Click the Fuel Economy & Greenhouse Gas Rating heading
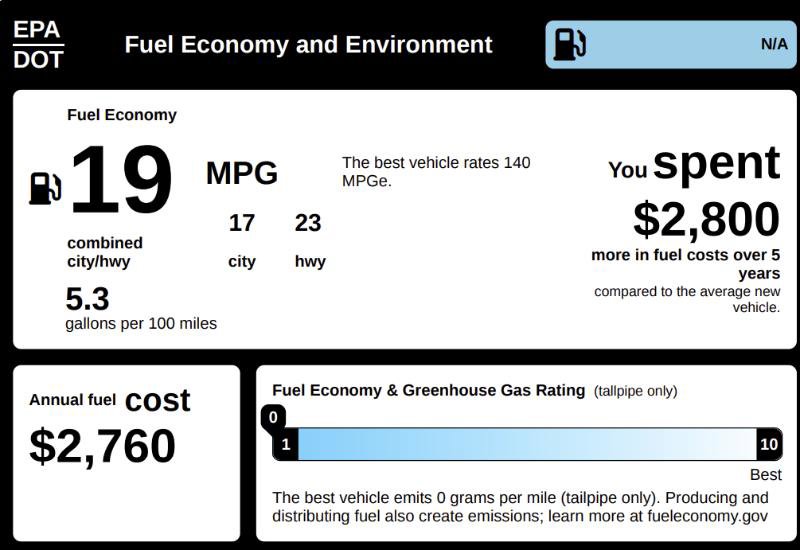800x550 pixels. click(x=429, y=390)
